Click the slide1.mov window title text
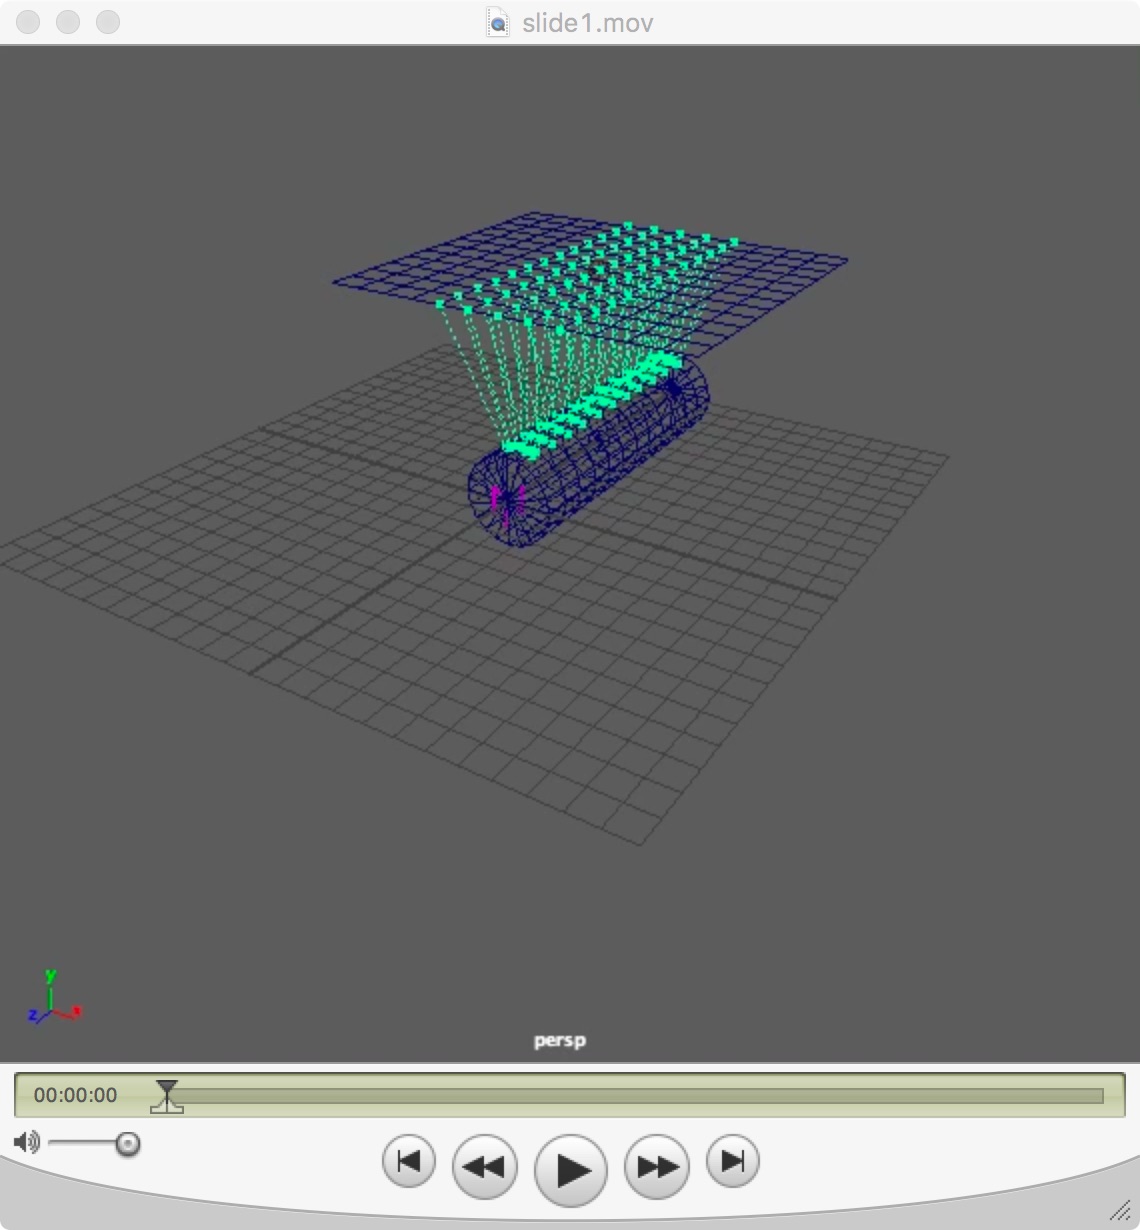Viewport: 1140px width, 1230px height. point(587,23)
